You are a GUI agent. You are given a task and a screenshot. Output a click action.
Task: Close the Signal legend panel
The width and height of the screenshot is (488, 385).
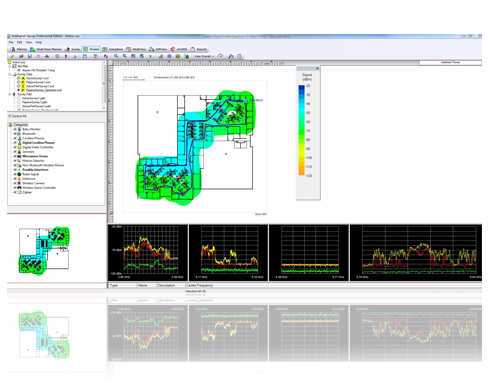317,68
